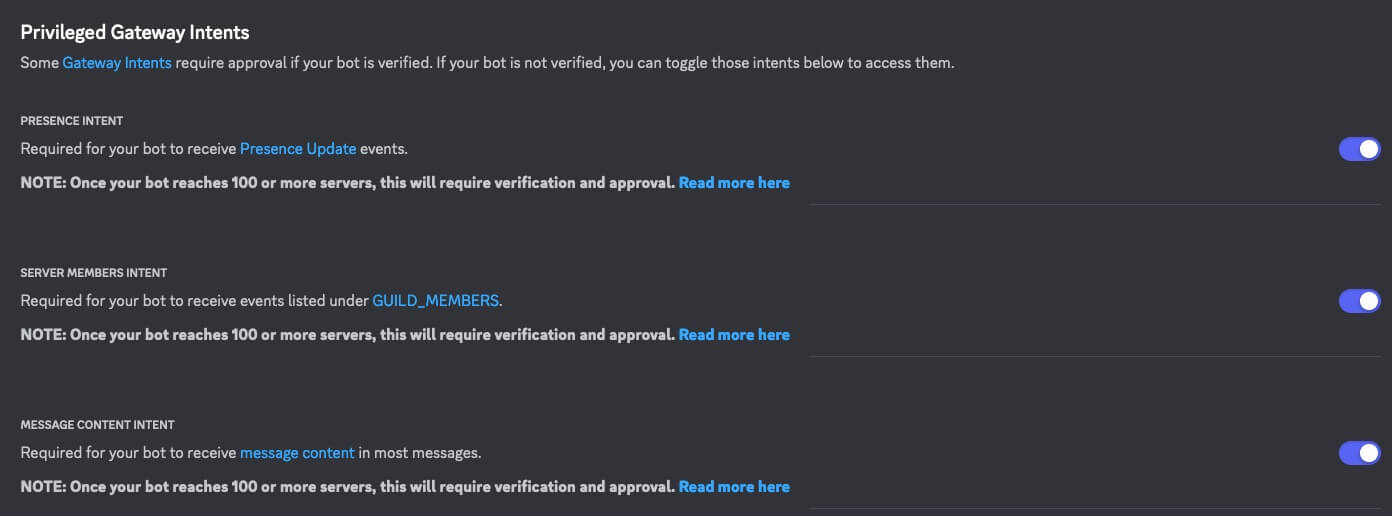Viewport: 1392px width, 516px height.
Task: Click Read more here under Presence Intent
Action: pos(734,183)
